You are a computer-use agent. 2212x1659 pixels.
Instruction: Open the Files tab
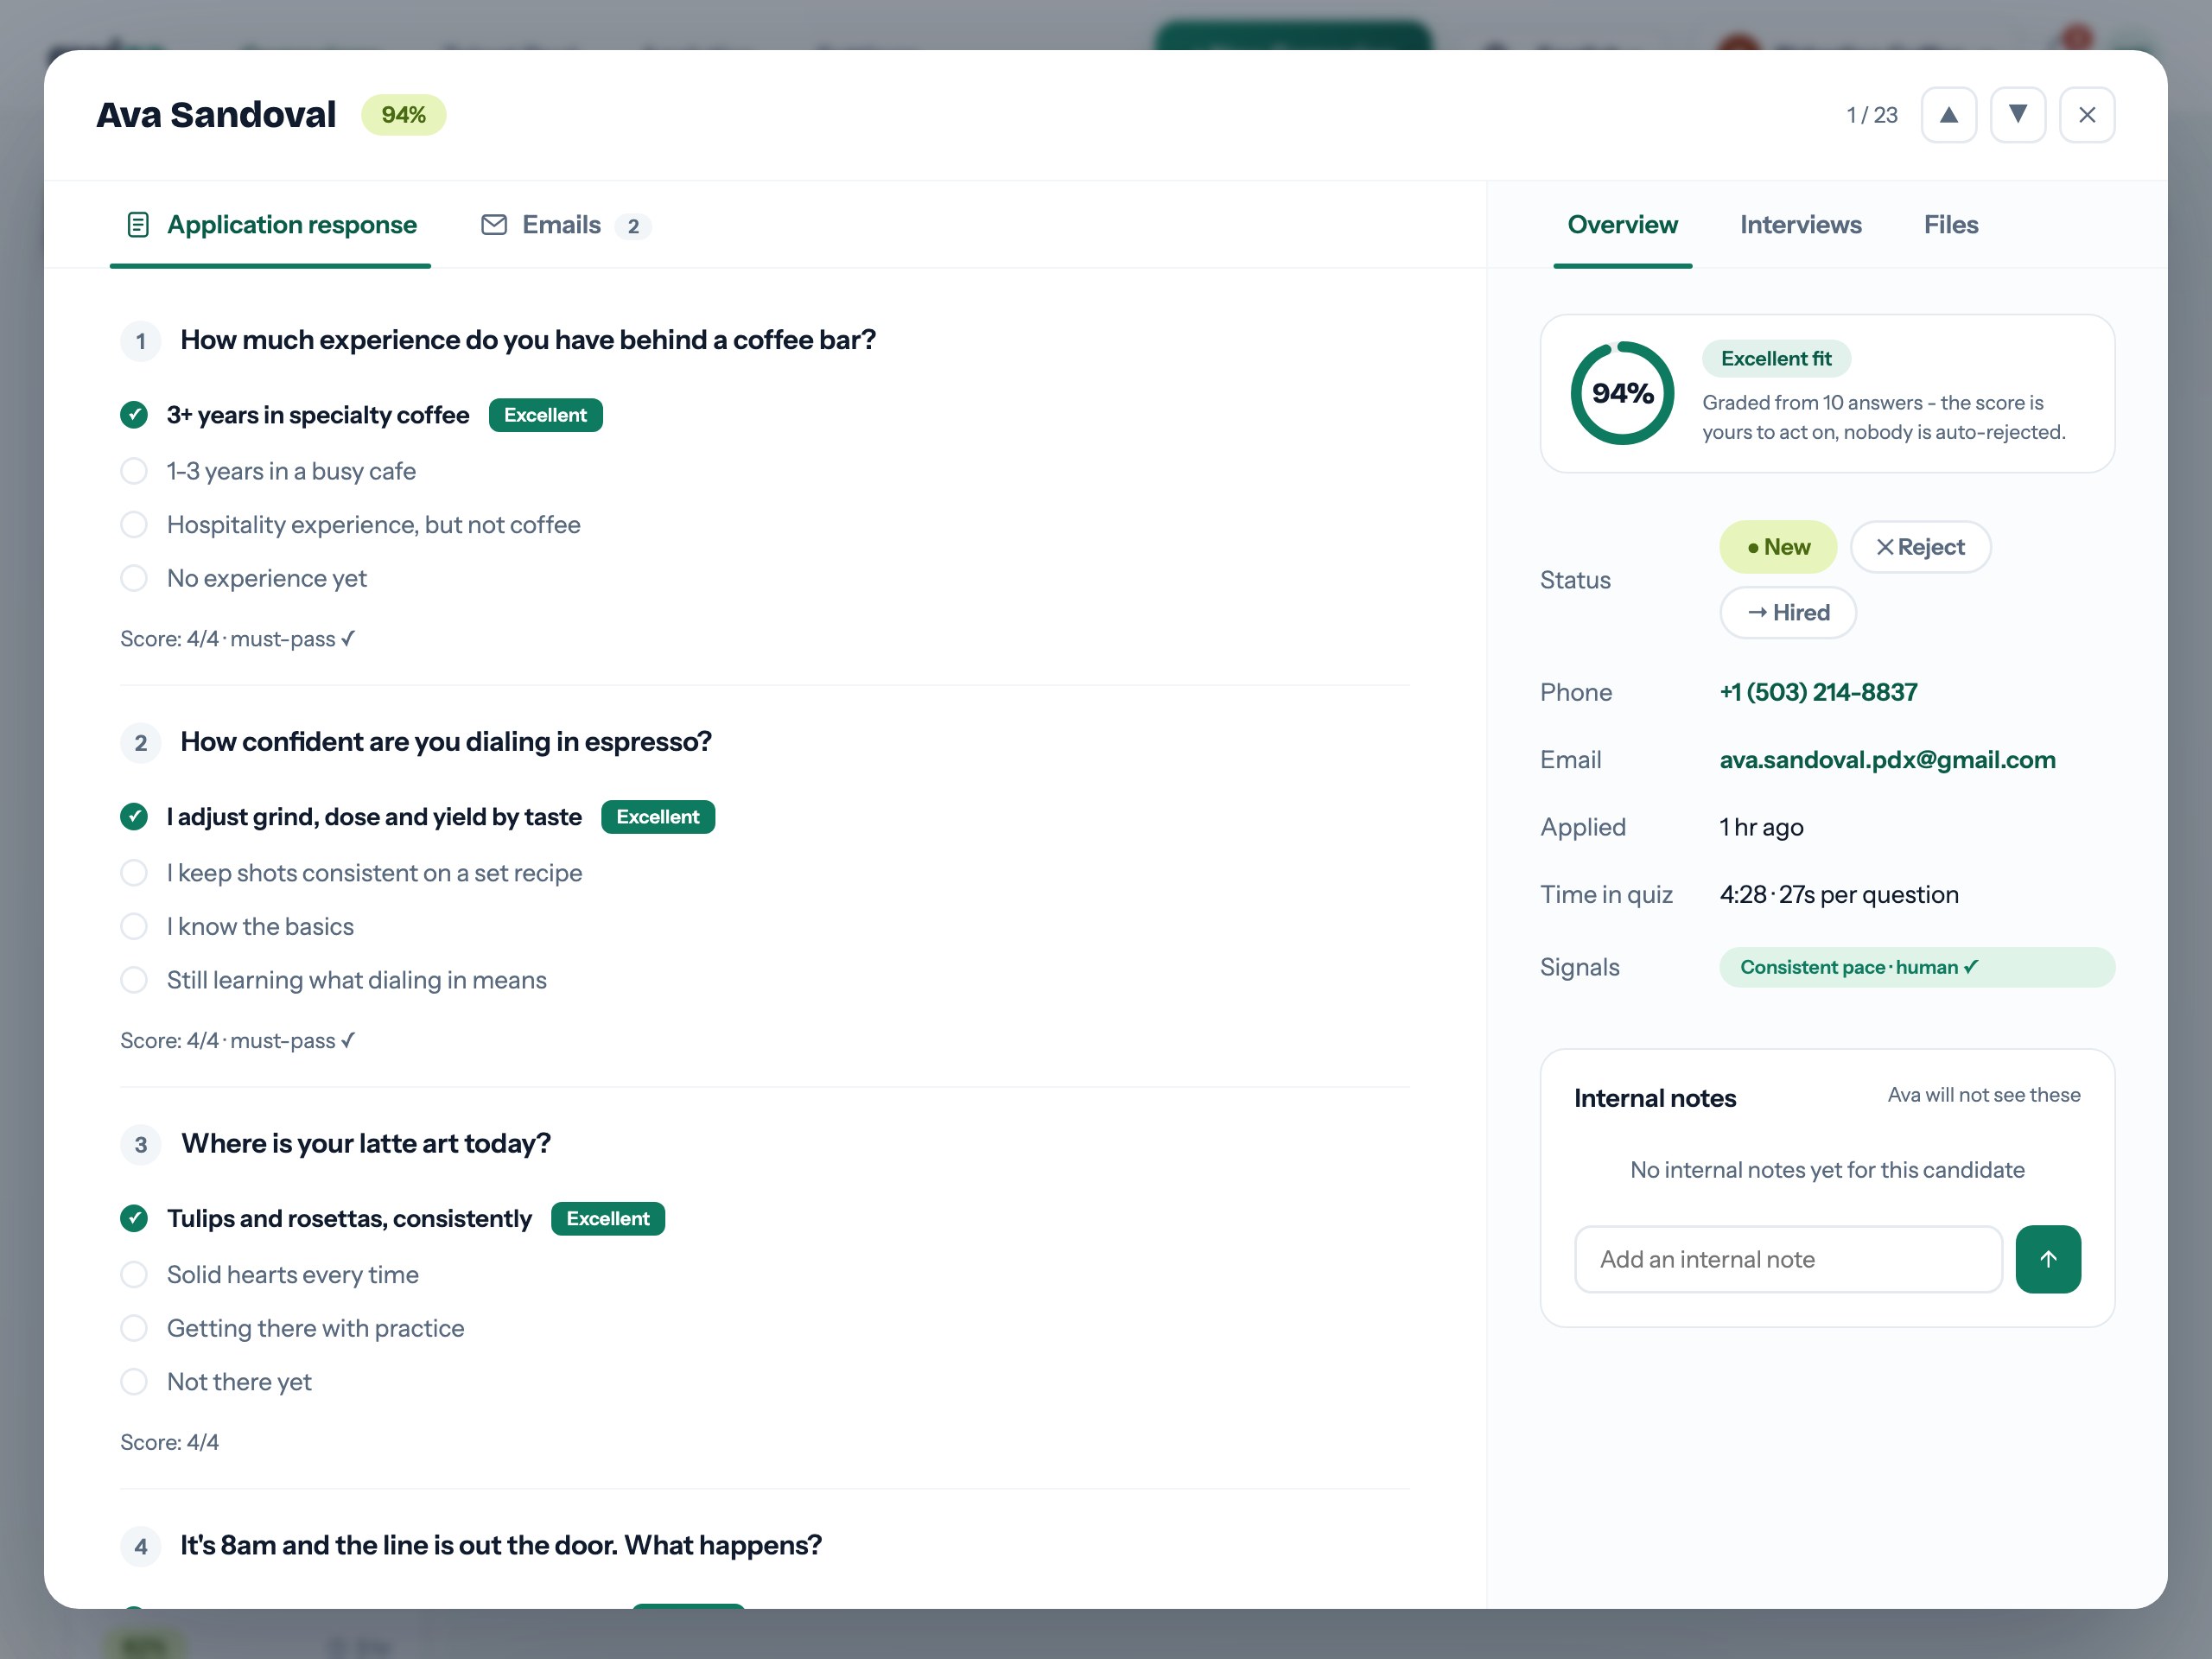click(1950, 225)
